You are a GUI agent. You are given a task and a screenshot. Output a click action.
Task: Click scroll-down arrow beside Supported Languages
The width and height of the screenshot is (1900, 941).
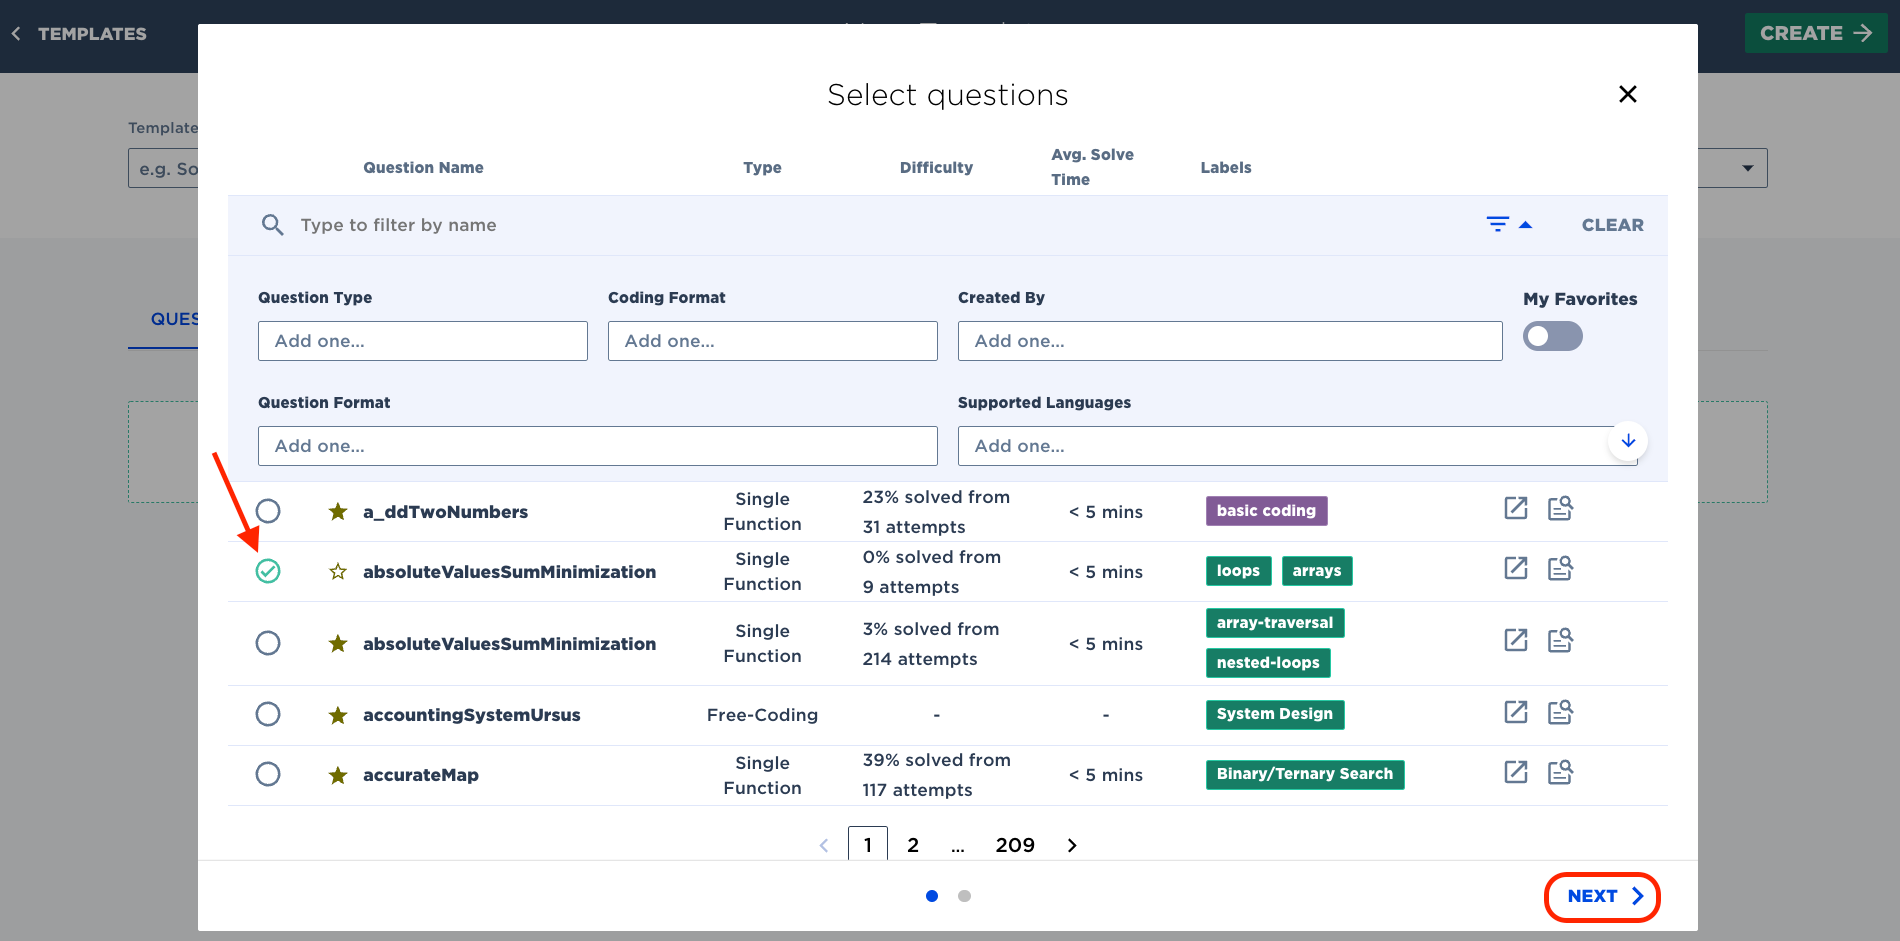[1628, 441]
